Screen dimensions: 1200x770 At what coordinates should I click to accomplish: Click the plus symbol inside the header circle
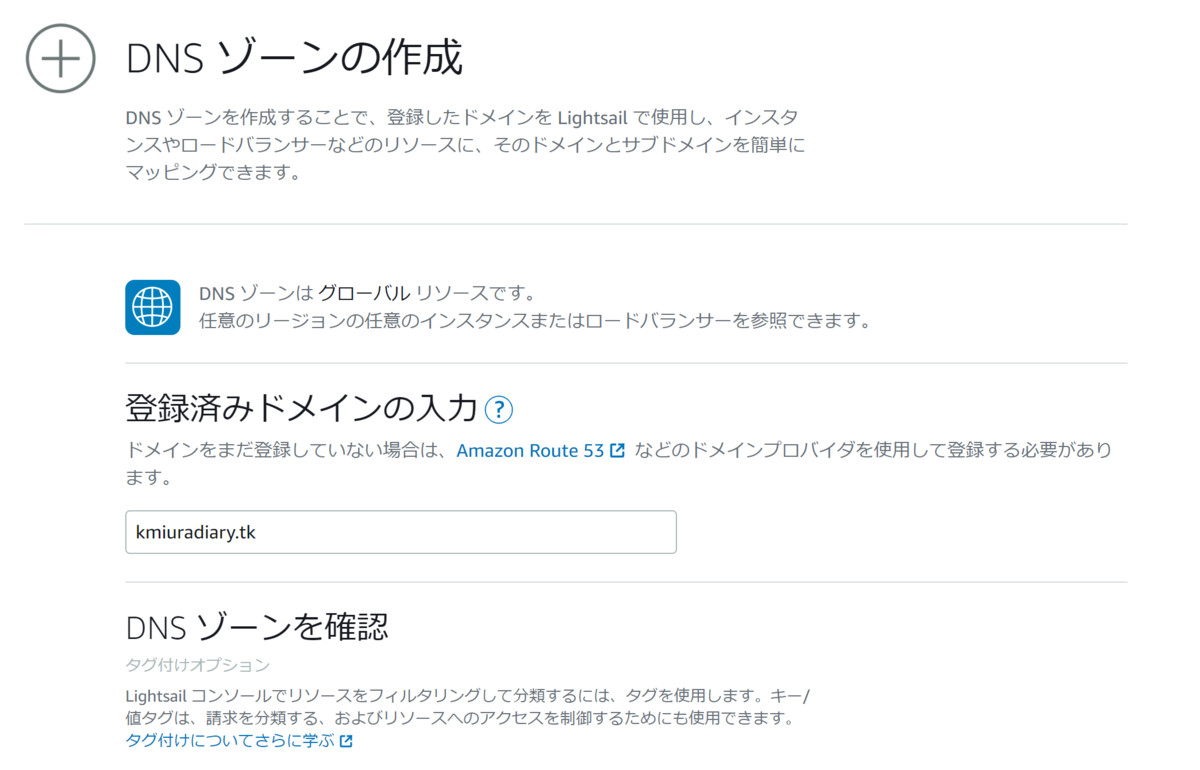(x=59, y=58)
